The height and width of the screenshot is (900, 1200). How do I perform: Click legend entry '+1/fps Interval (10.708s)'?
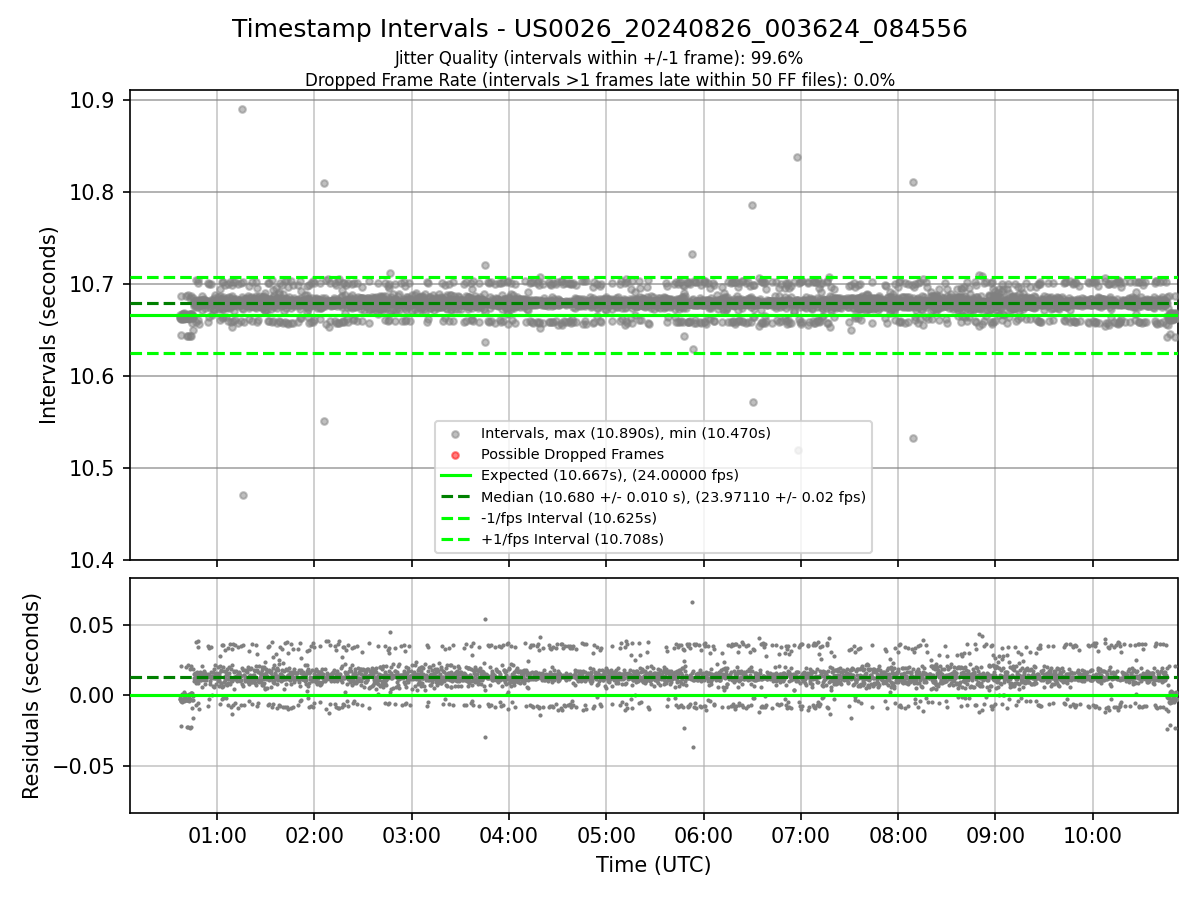(x=572, y=539)
